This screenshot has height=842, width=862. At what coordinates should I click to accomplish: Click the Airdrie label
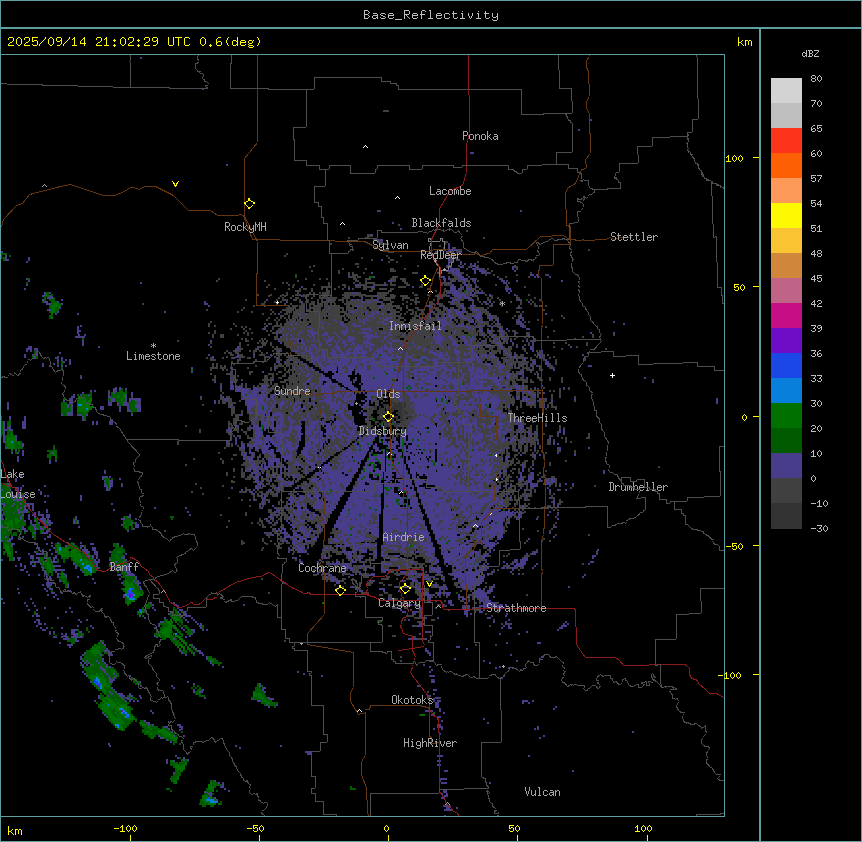(x=404, y=537)
